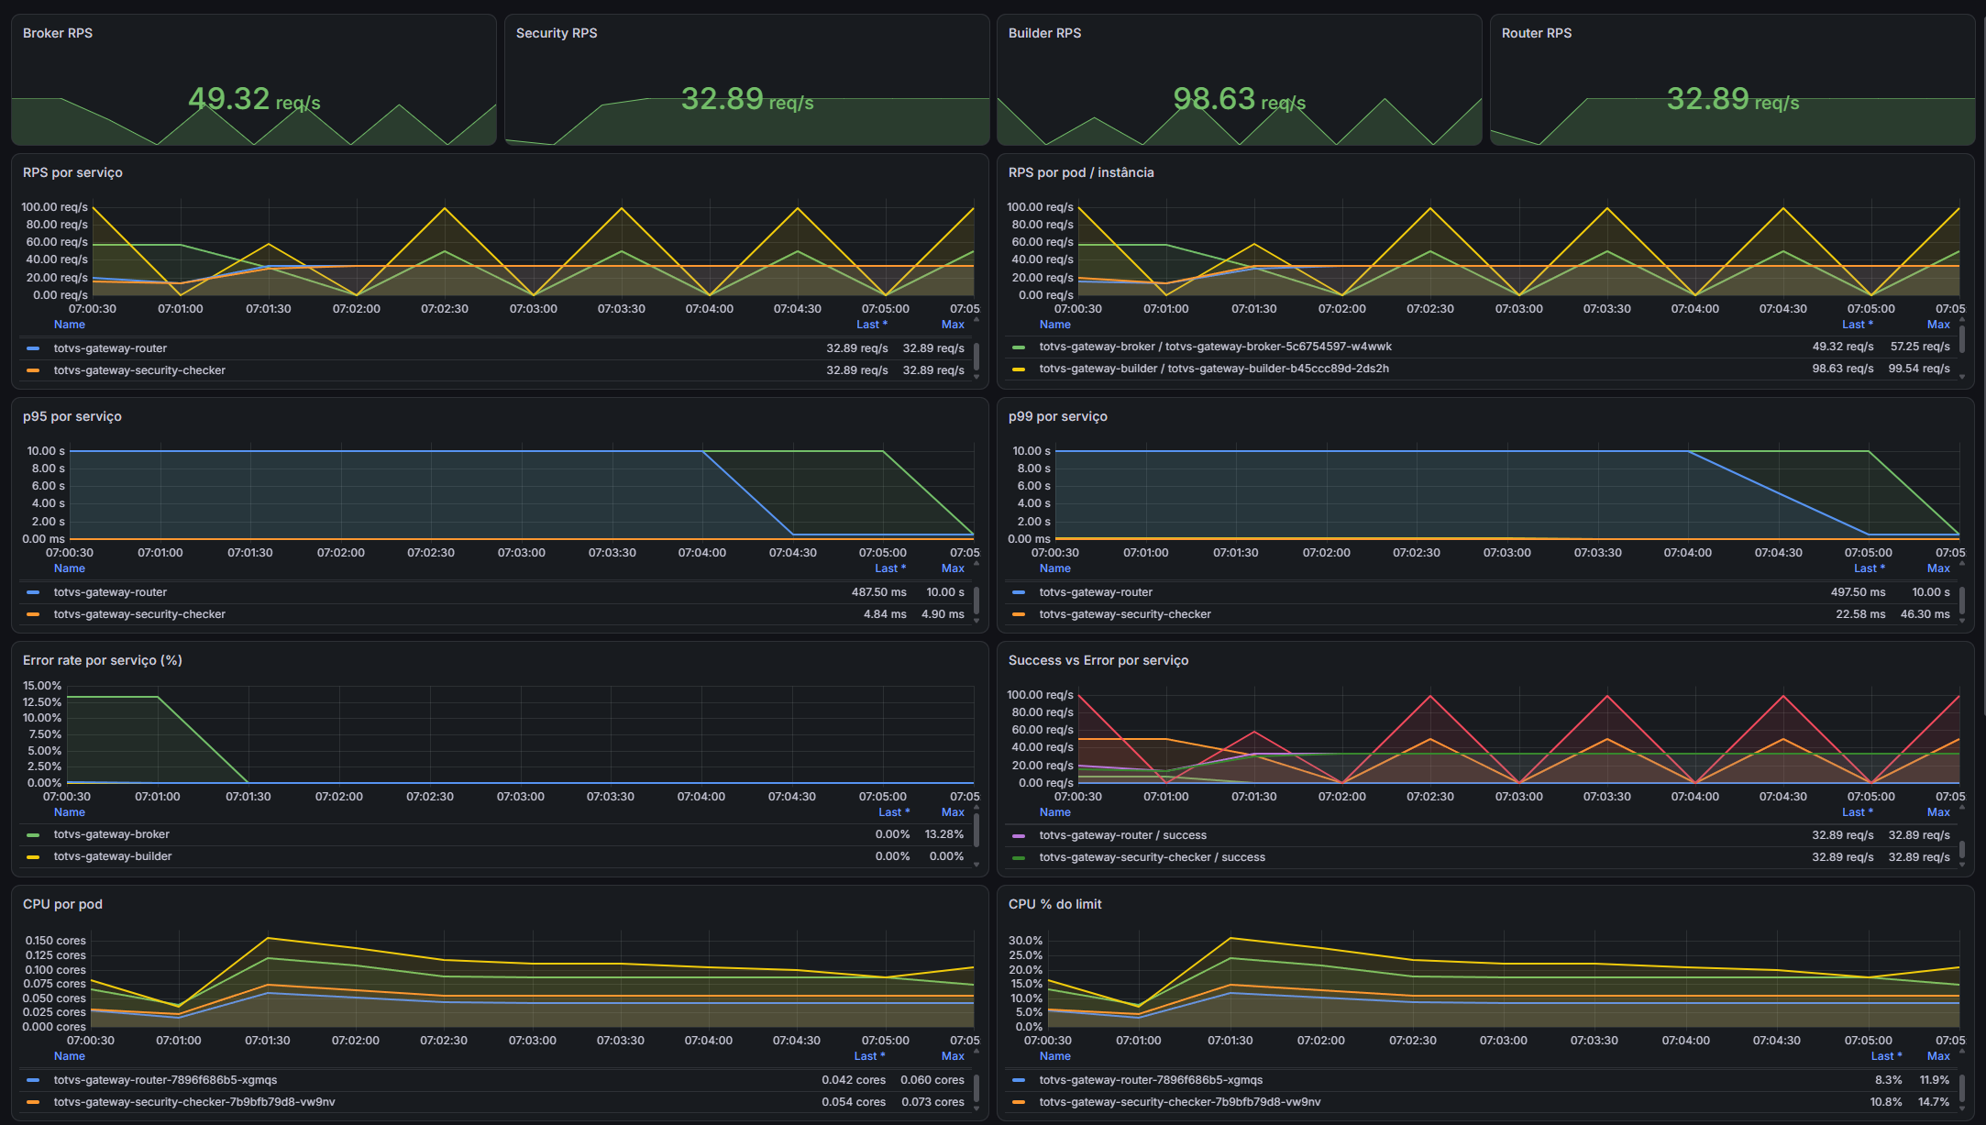Image resolution: width=1986 pixels, height=1125 pixels.
Task: Toggle totvs-gateway-builder series in Error rate legend
Action: pos(112,856)
